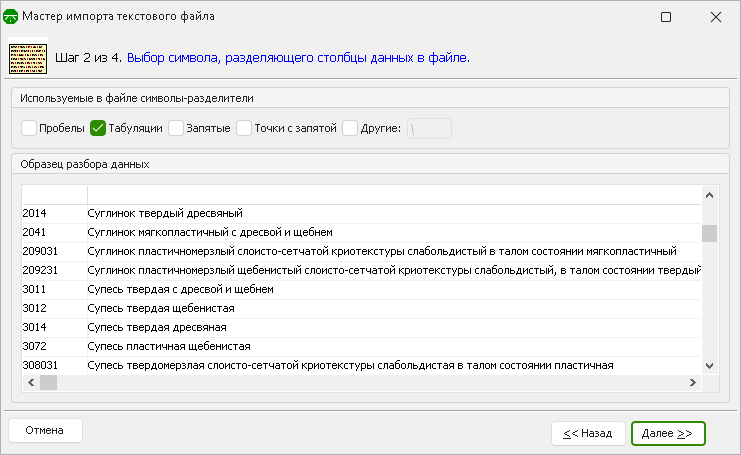Viewport: 741px width, 455px height.
Task: Click the scroll right arrow in preview
Action: [693, 382]
